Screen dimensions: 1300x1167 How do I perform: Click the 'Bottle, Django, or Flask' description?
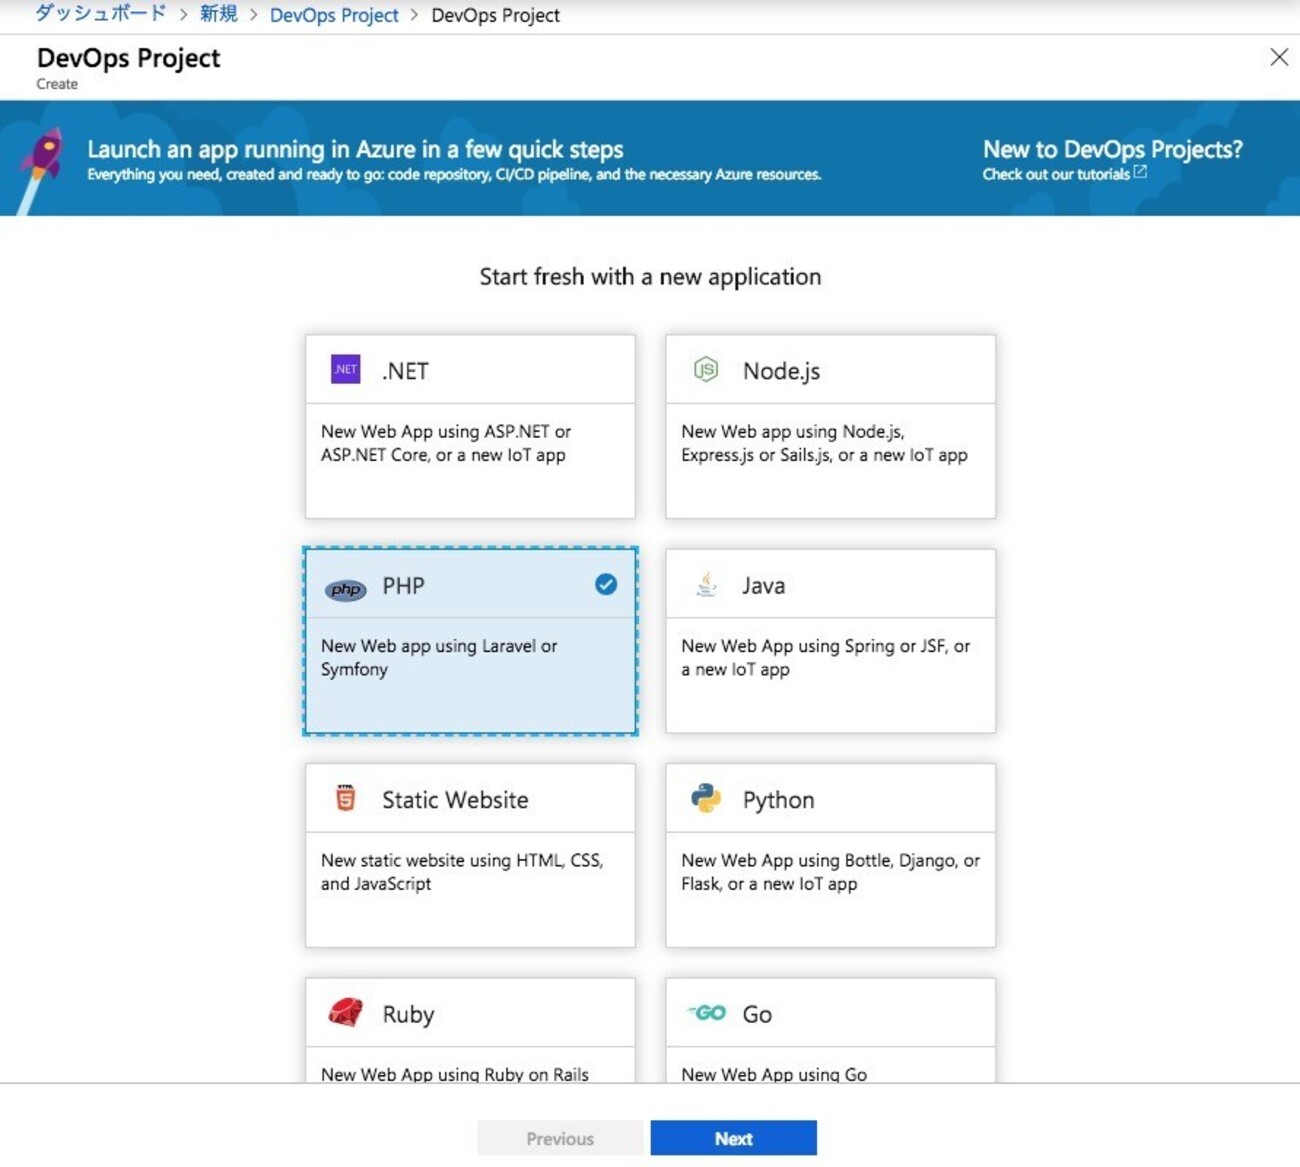pos(830,871)
